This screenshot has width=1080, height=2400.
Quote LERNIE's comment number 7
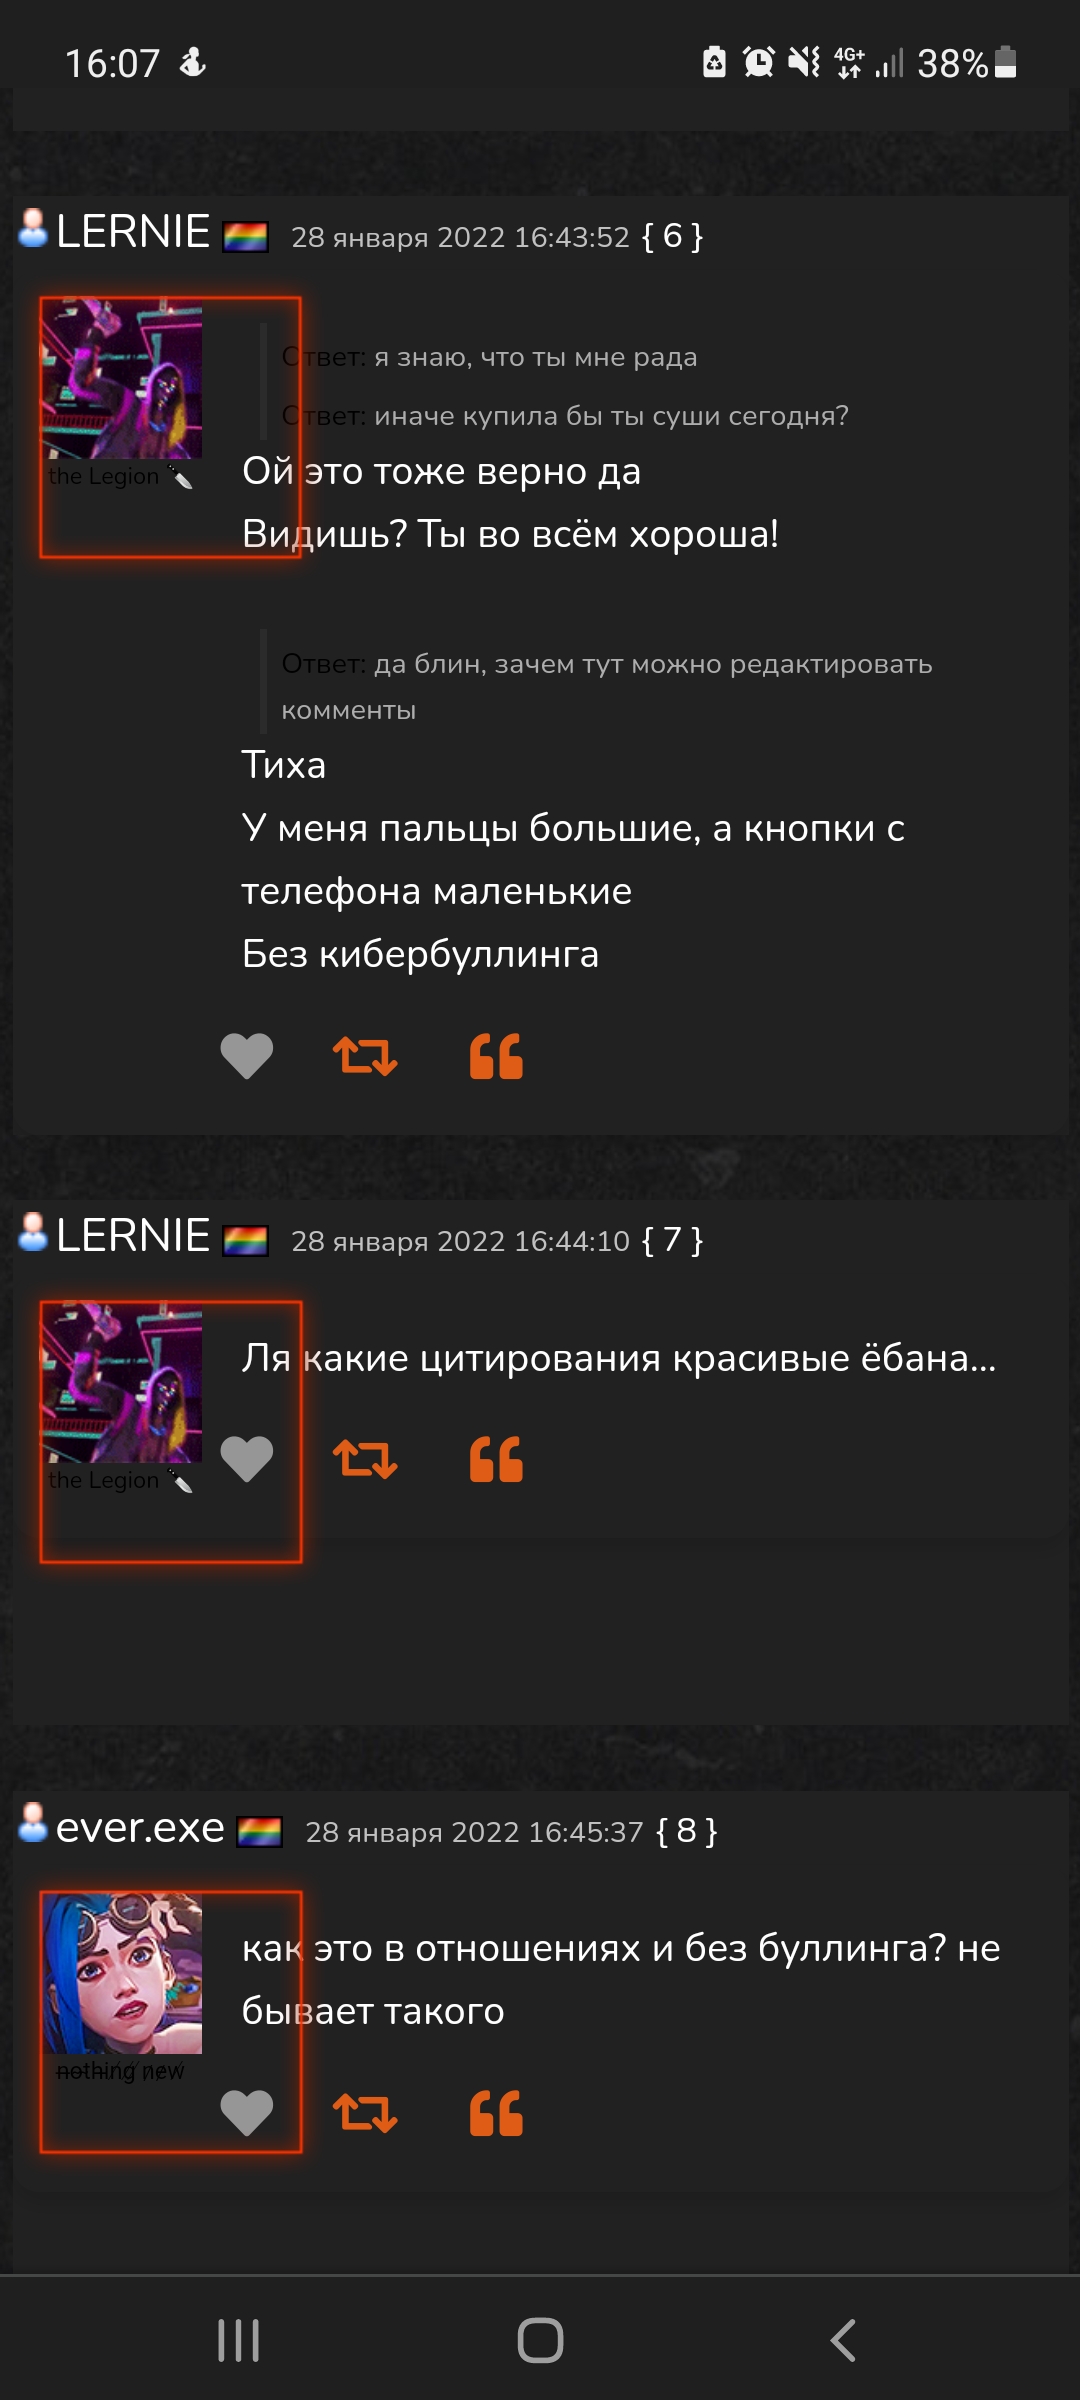[x=496, y=1459]
